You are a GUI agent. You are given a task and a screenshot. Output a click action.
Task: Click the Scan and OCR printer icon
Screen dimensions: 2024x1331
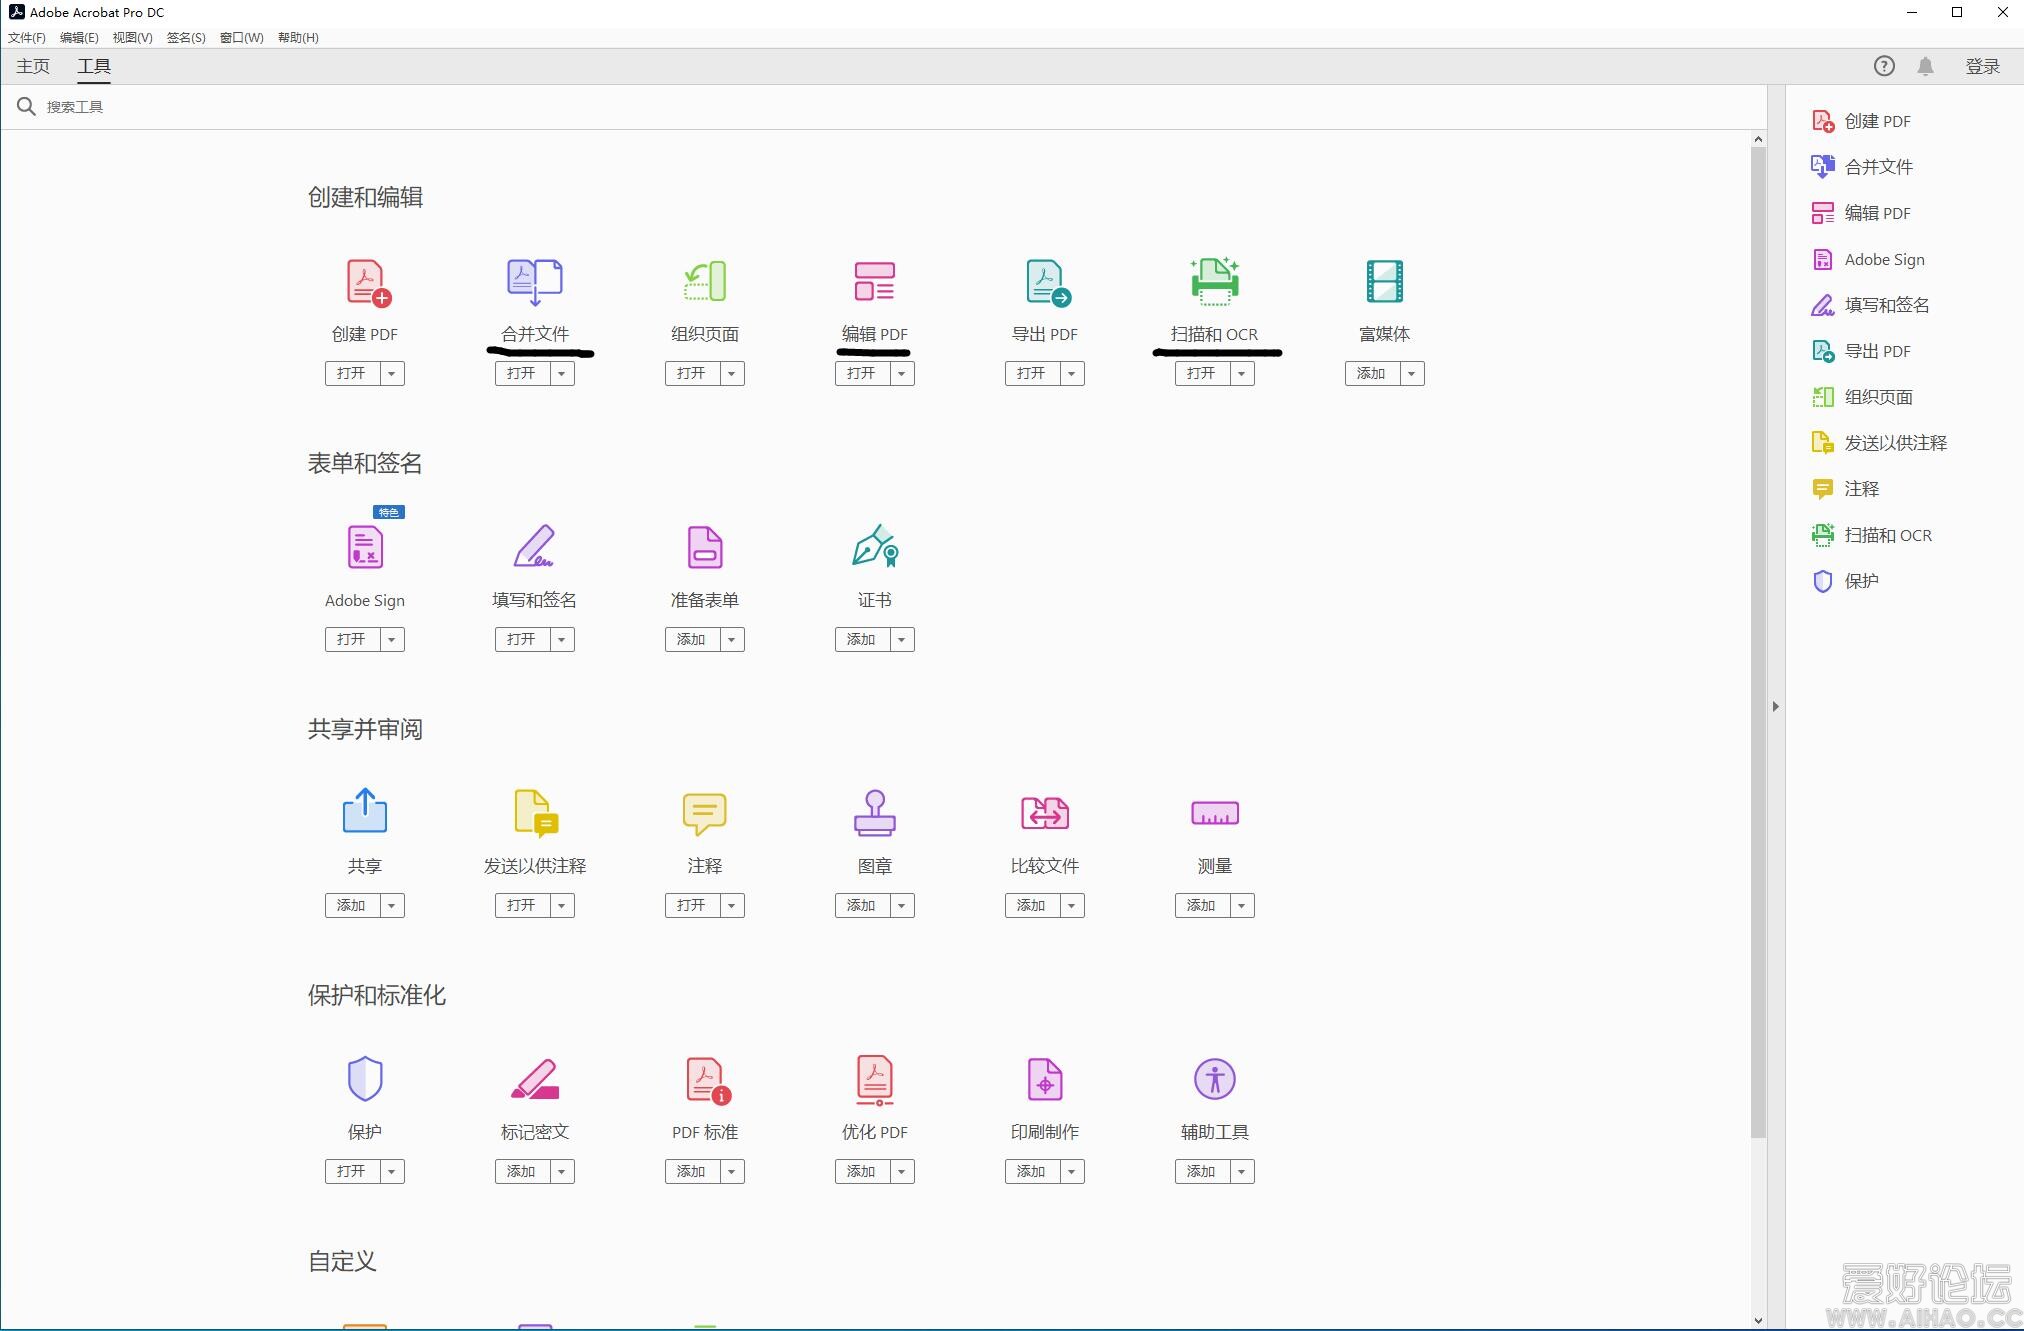(x=1215, y=282)
